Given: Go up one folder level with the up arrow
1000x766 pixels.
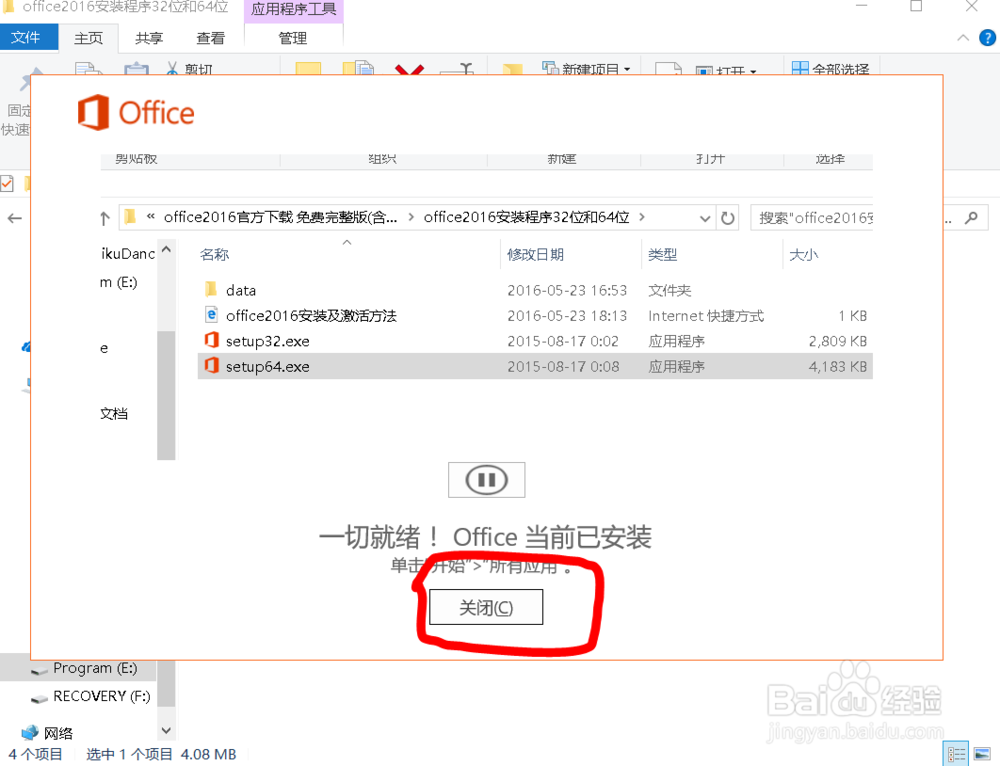Looking at the screenshot, I should [x=105, y=219].
